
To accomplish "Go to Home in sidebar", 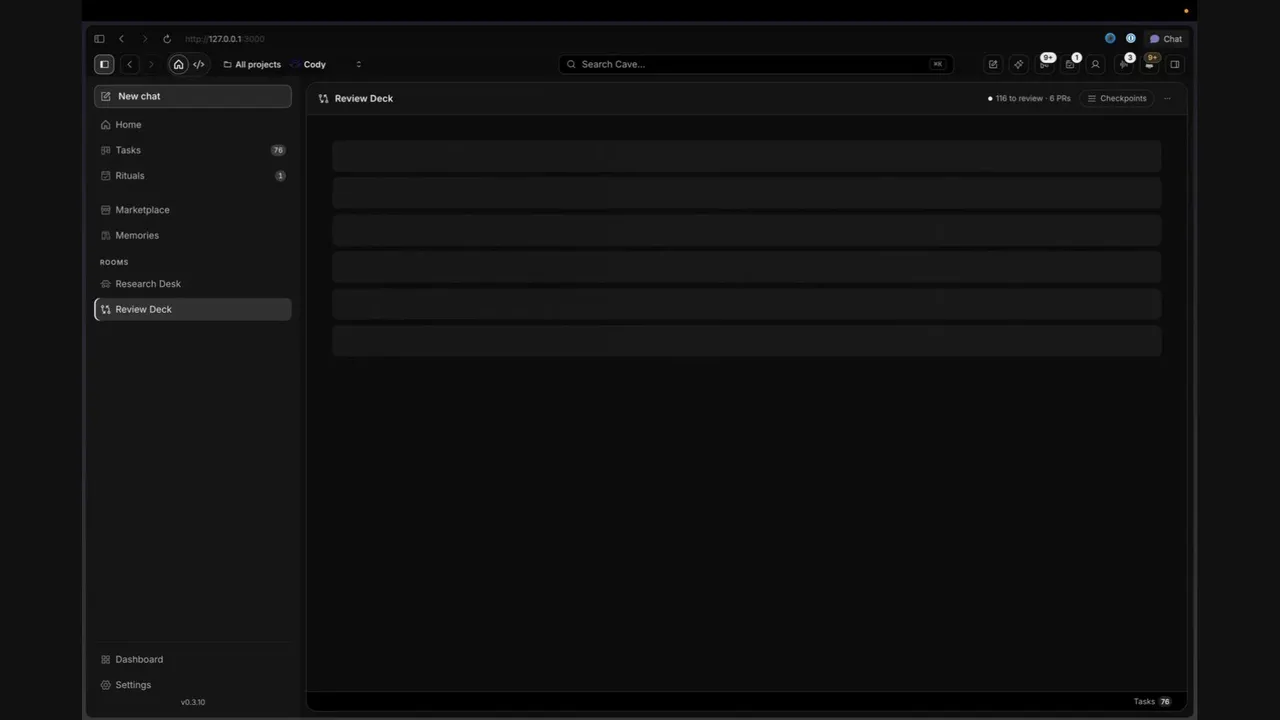I will click(193, 125).
